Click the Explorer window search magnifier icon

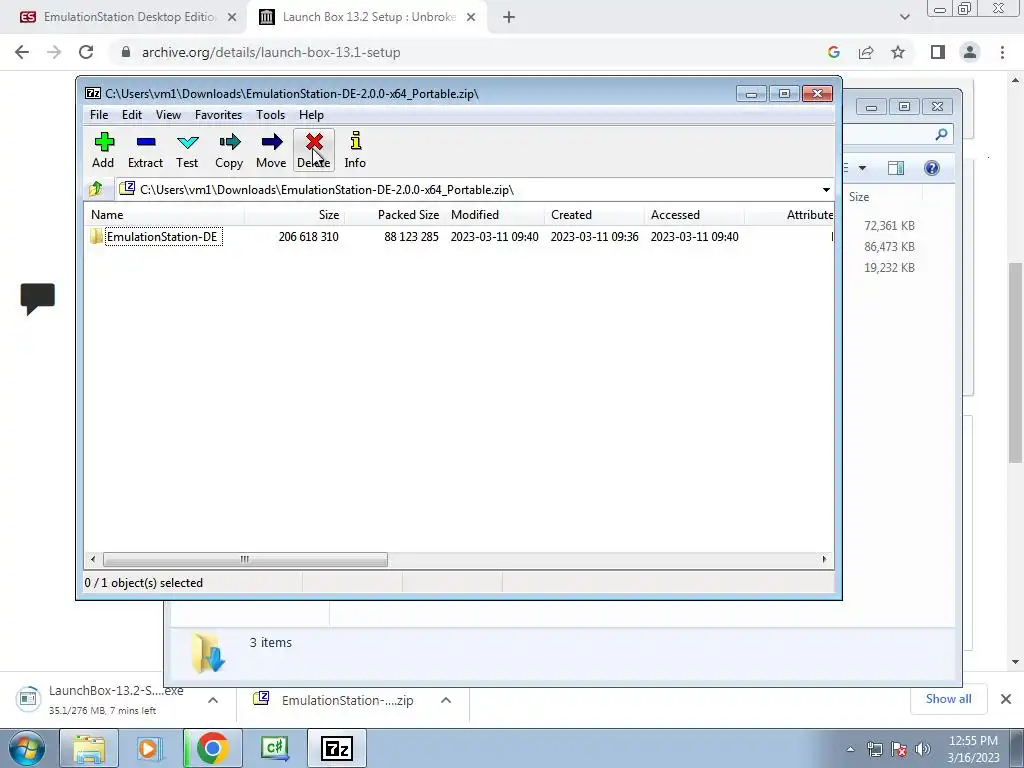pos(941,135)
